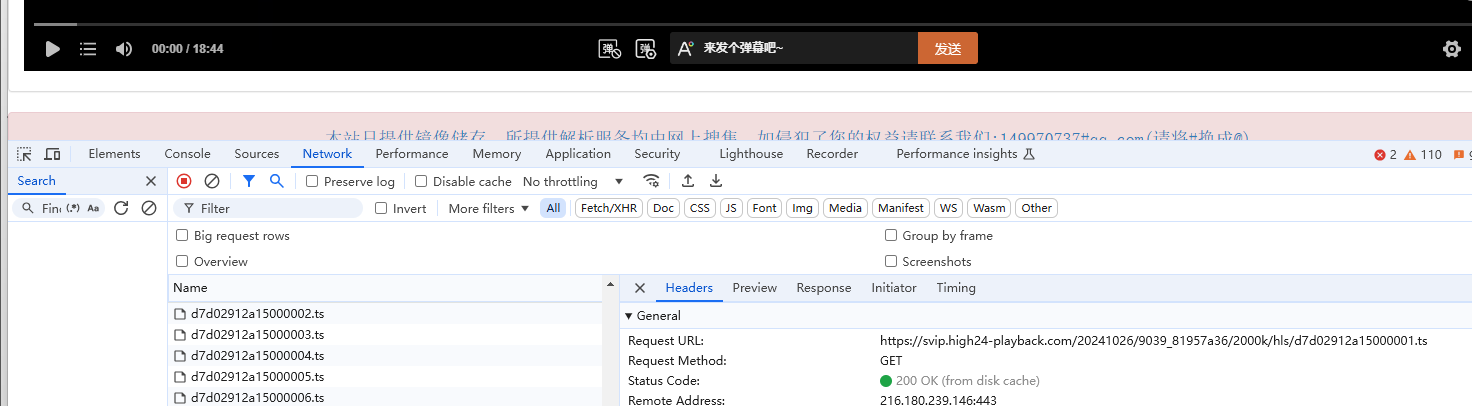Open the Performance insights tab
This screenshot has height=406, width=1472.
(965, 154)
